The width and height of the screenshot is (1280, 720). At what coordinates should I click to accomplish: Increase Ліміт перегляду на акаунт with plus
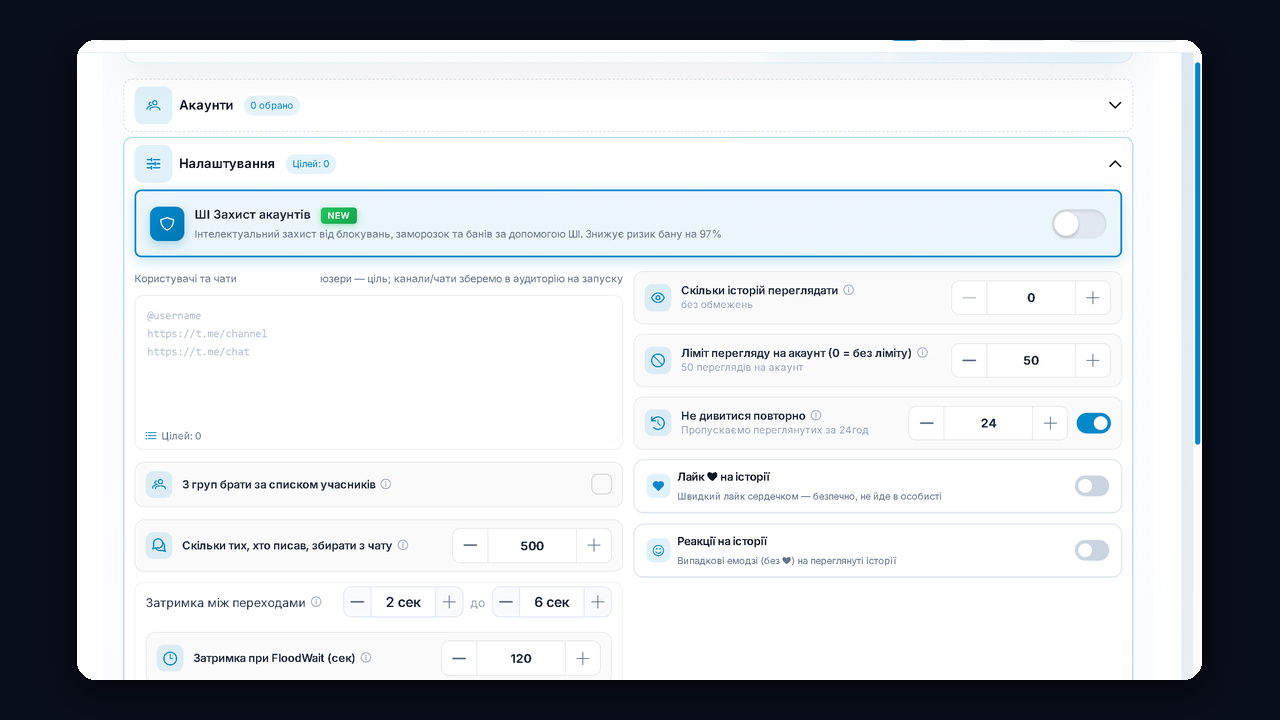1092,361
